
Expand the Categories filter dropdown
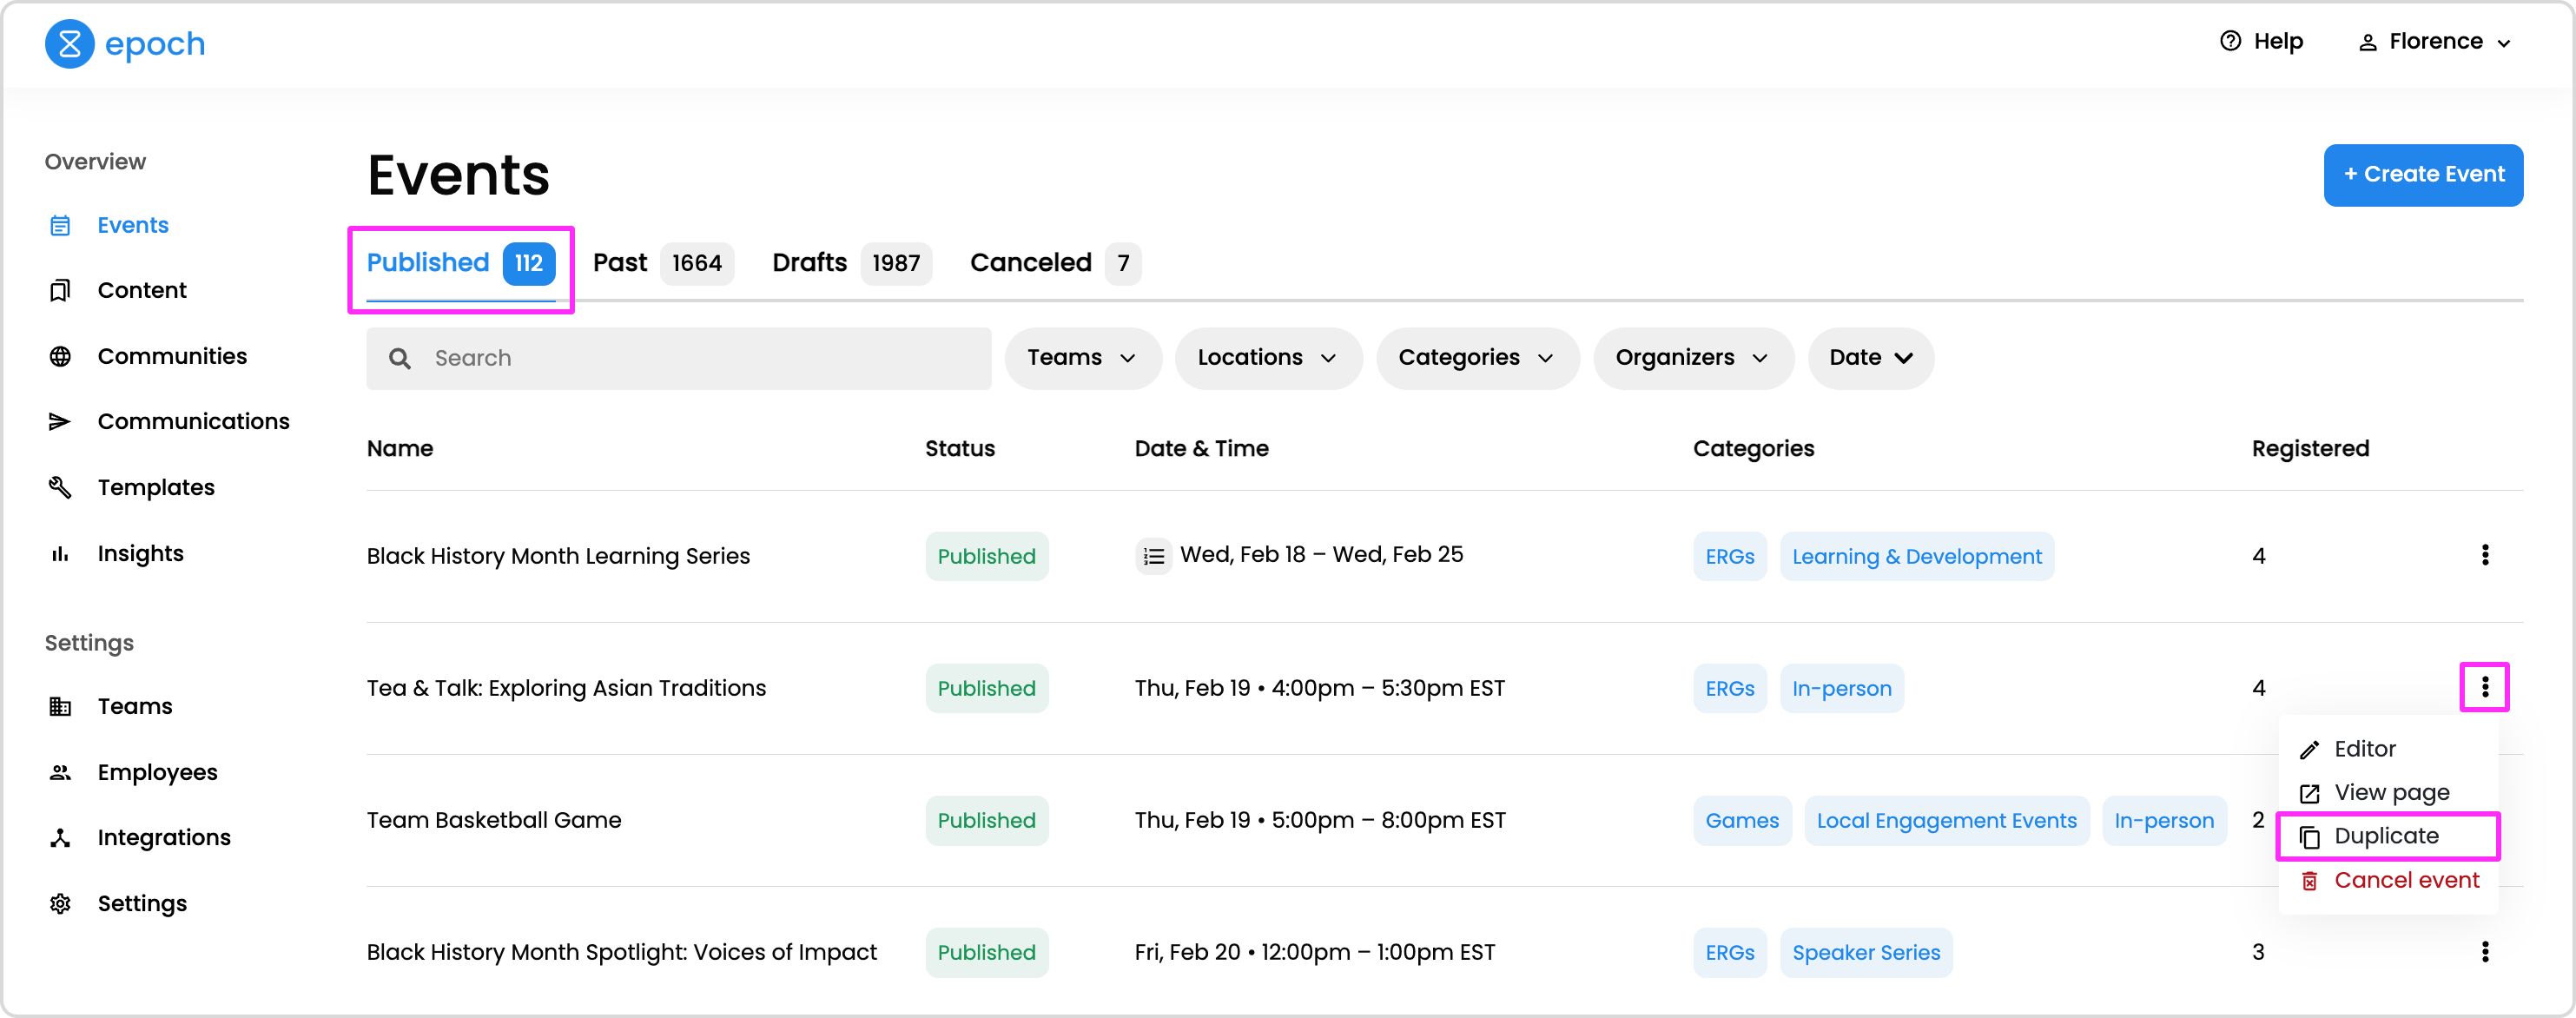1476,358
